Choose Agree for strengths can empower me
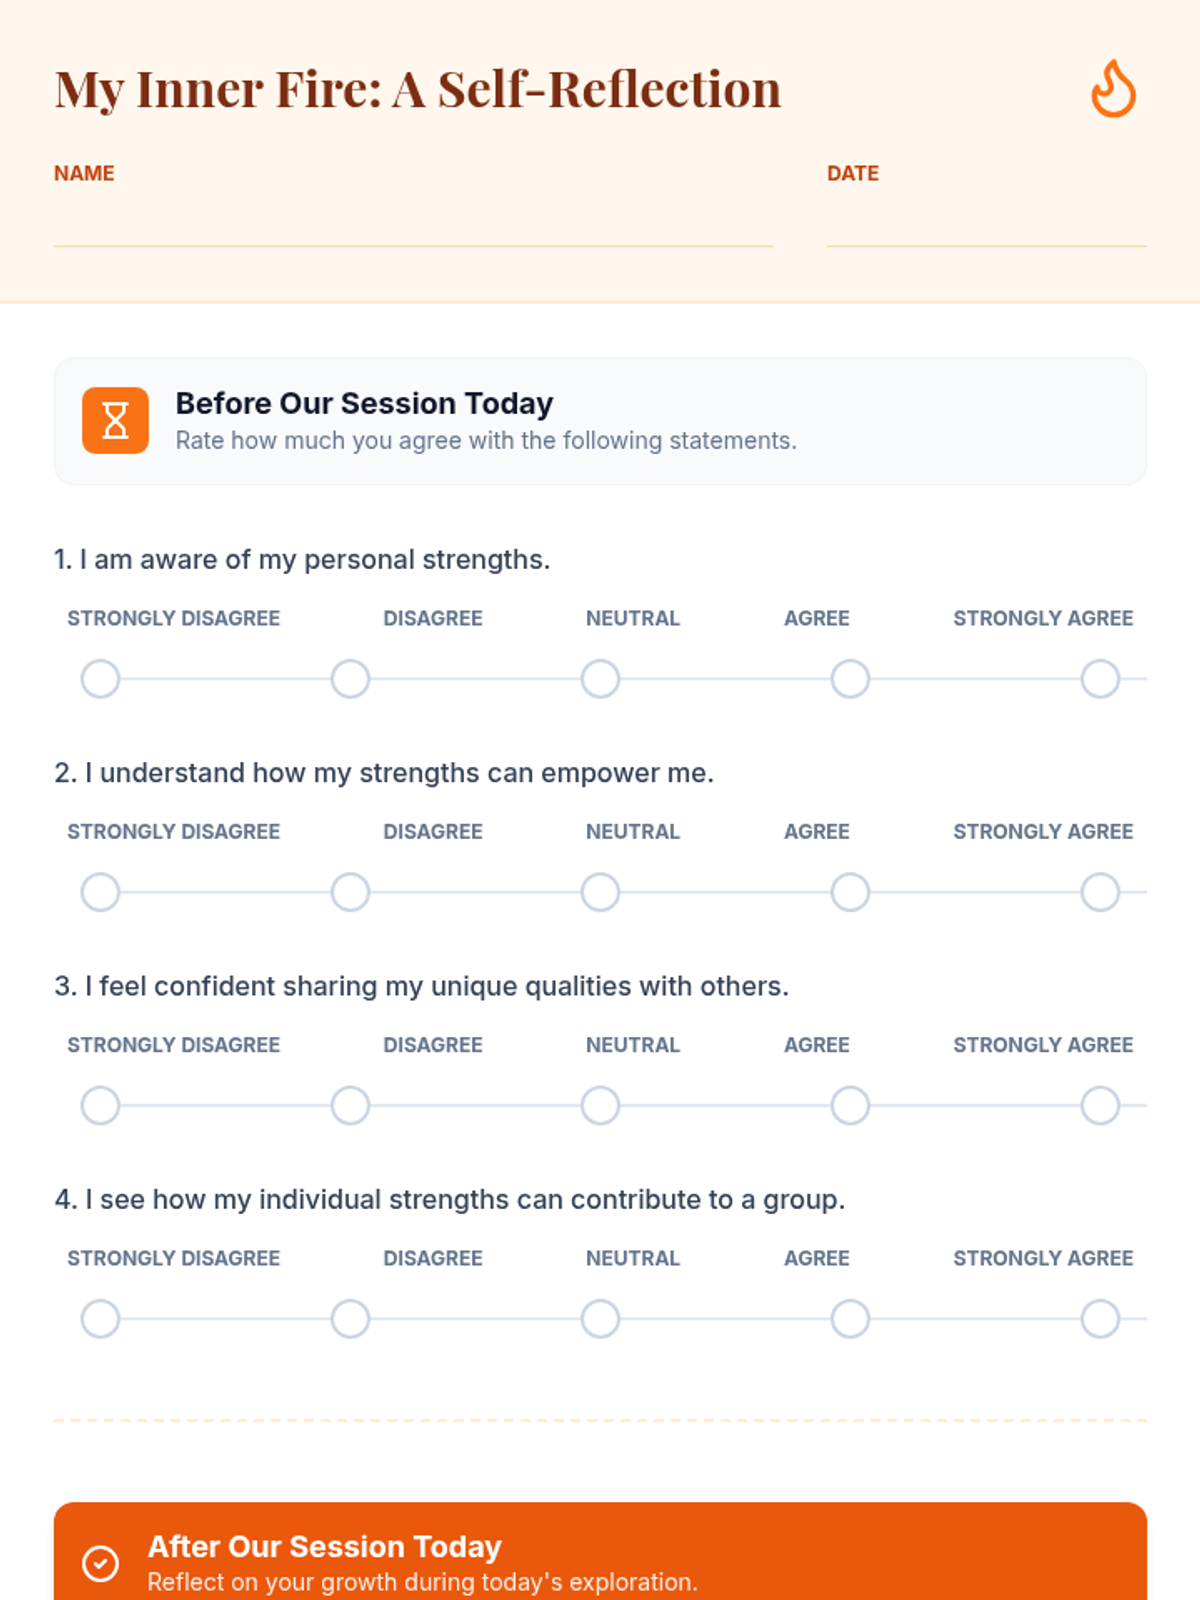Image resolution: width=1200 pixels, height=1600 pixels. (x=850, y=892)
